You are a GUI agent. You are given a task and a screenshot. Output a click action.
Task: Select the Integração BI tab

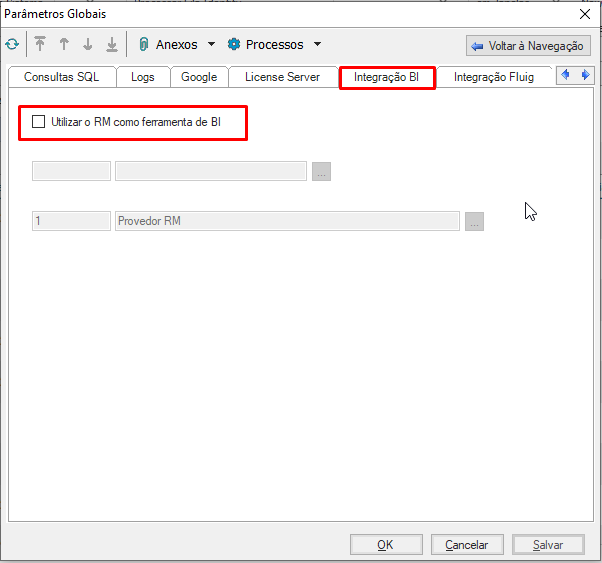[x=386, y=77]
